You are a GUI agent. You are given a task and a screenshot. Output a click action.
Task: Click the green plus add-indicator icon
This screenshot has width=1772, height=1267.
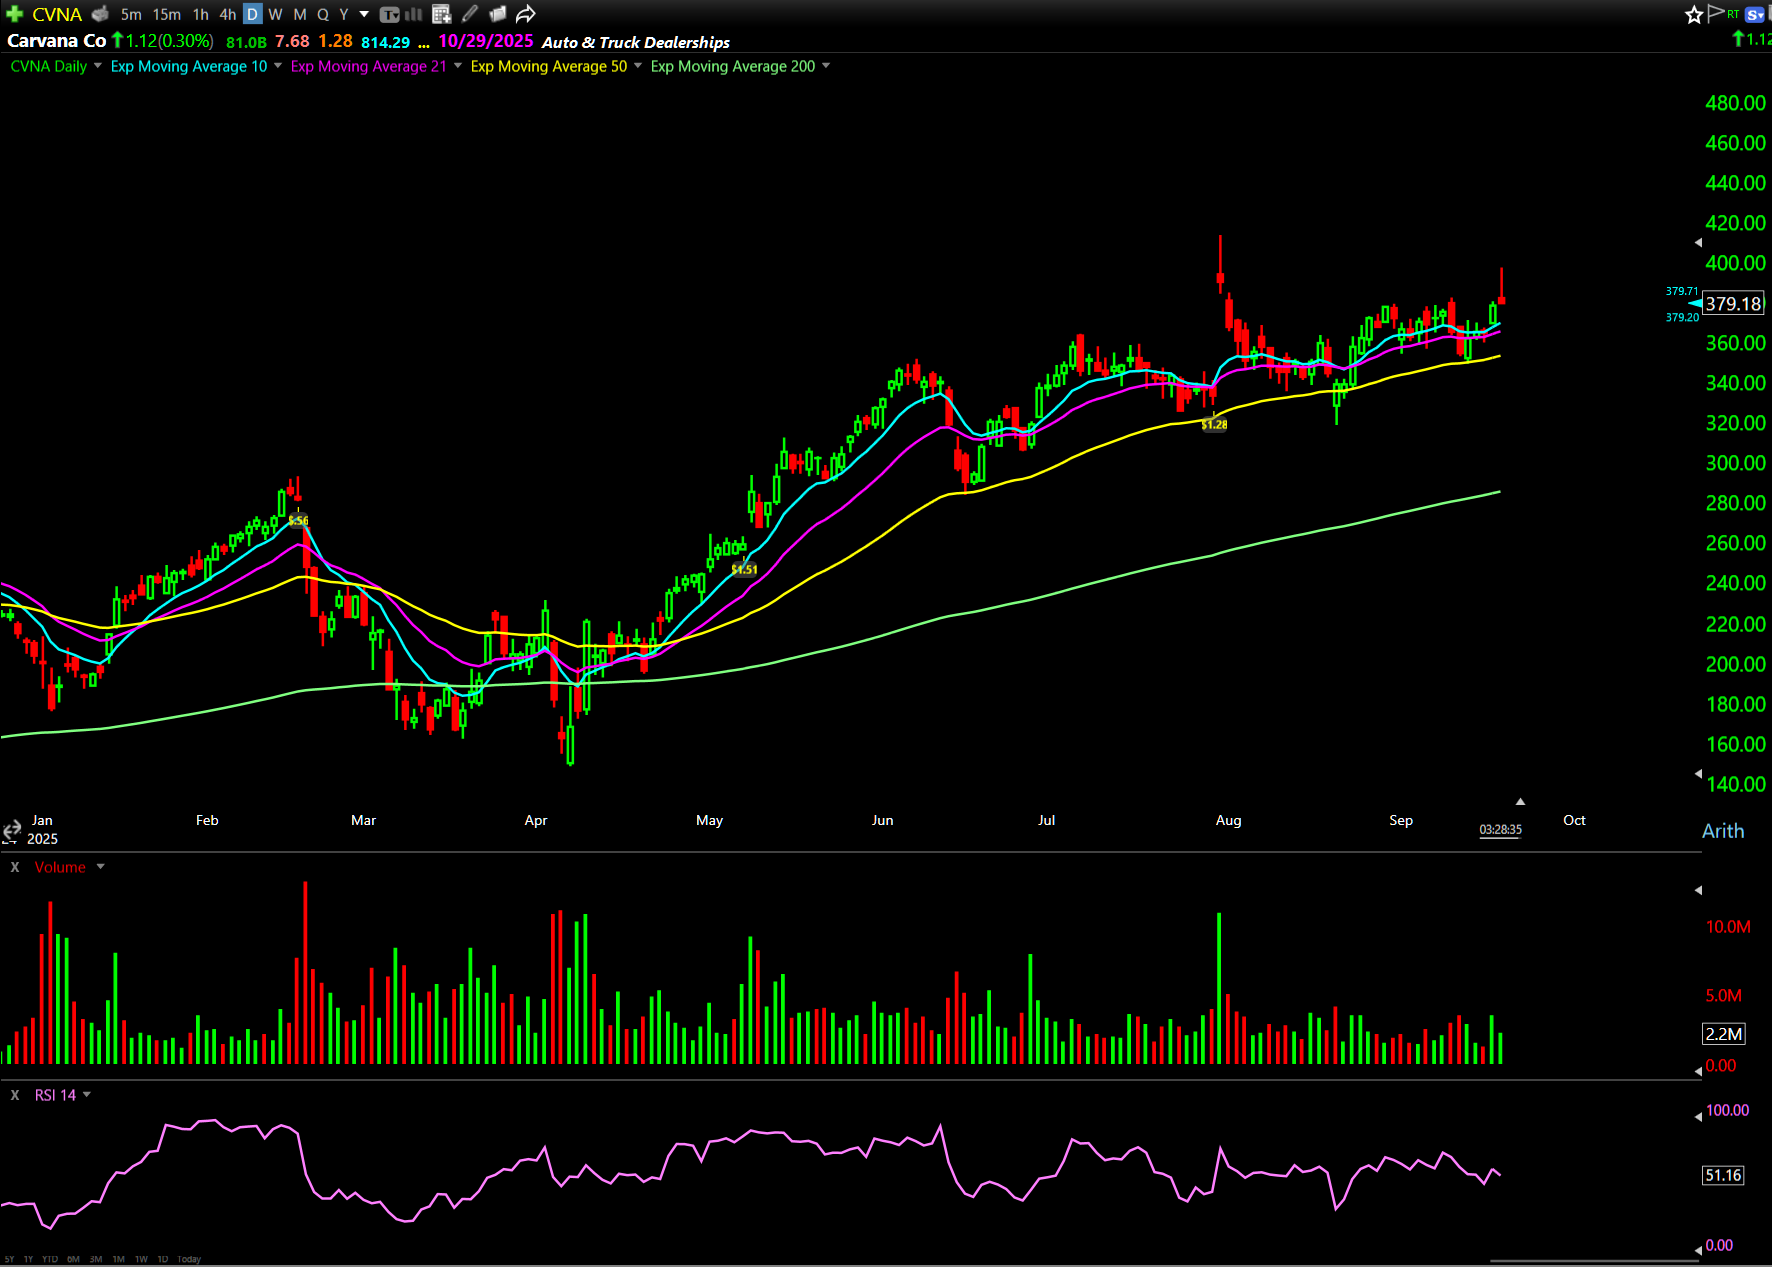pos(14,14)
